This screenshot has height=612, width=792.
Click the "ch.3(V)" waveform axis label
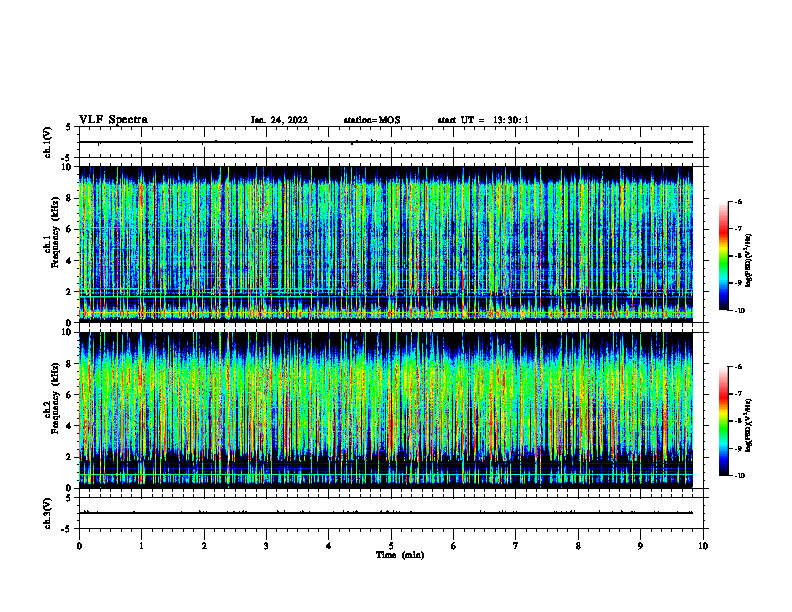[x=48, y=513]
